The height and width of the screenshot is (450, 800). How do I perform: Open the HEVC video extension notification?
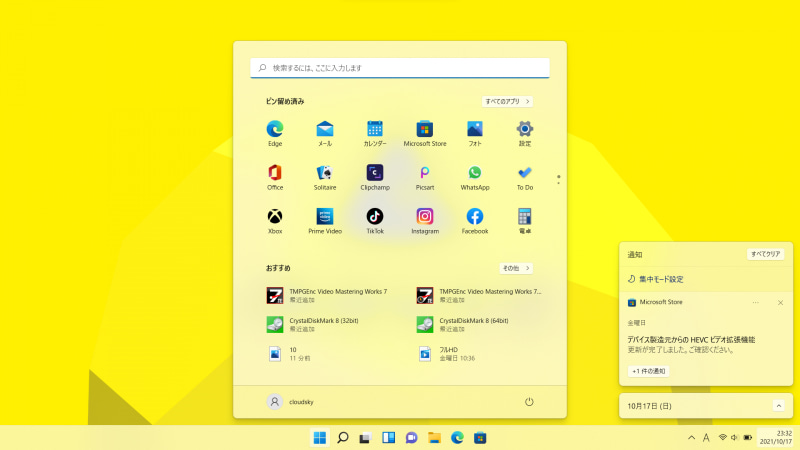691,344
